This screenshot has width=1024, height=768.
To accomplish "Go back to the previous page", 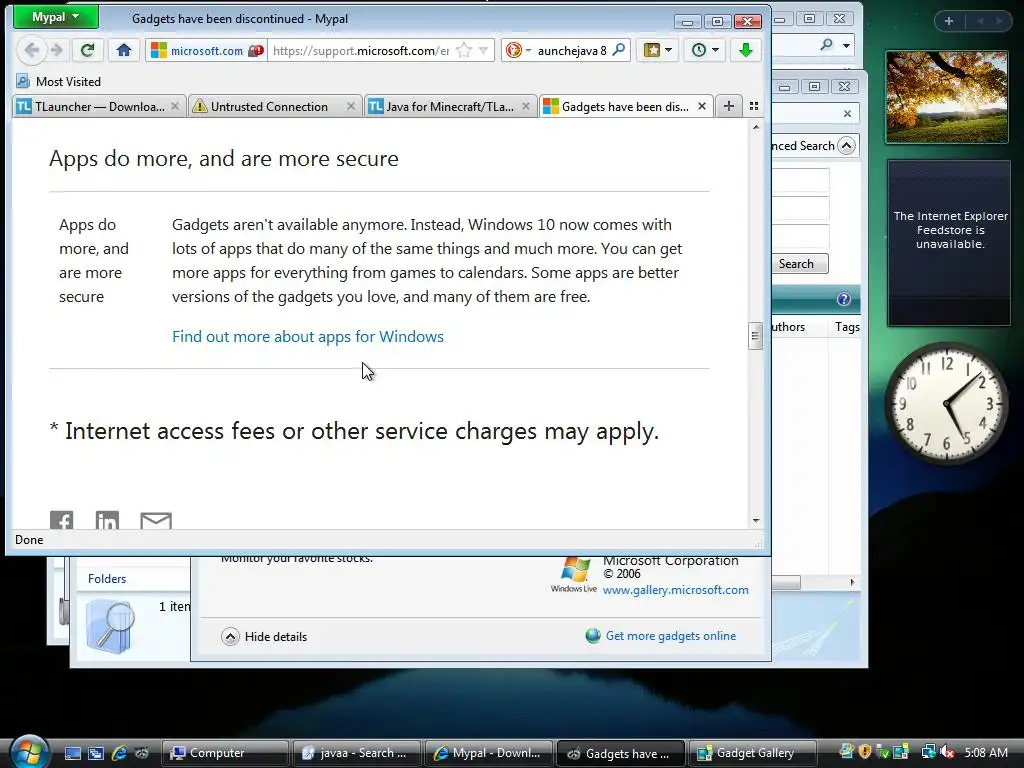I will coord(31,50).
